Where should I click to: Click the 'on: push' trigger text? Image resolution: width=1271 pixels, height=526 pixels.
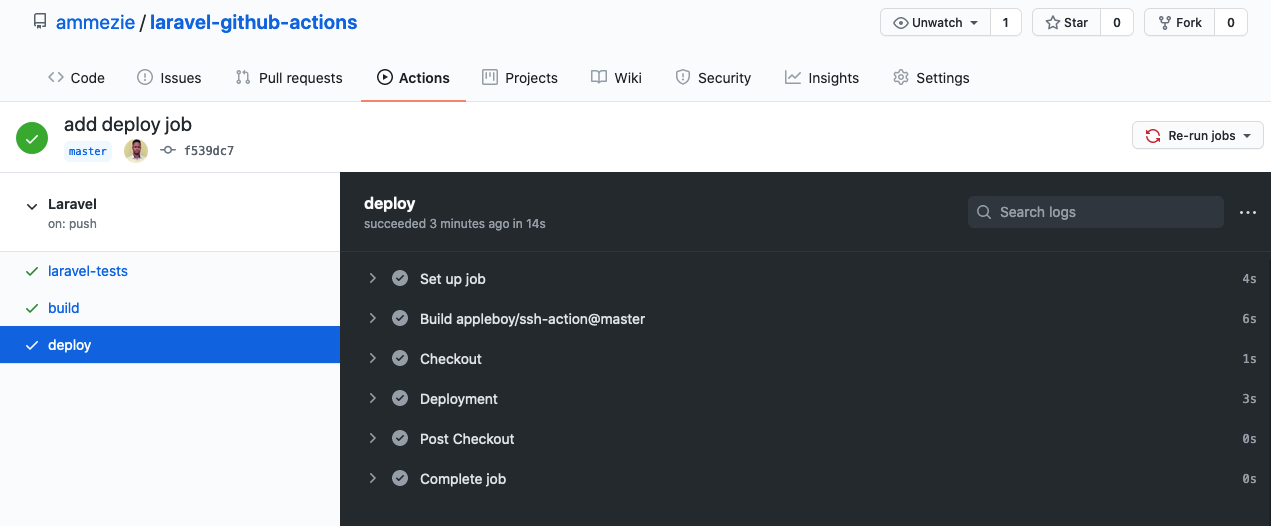(72, 224)
